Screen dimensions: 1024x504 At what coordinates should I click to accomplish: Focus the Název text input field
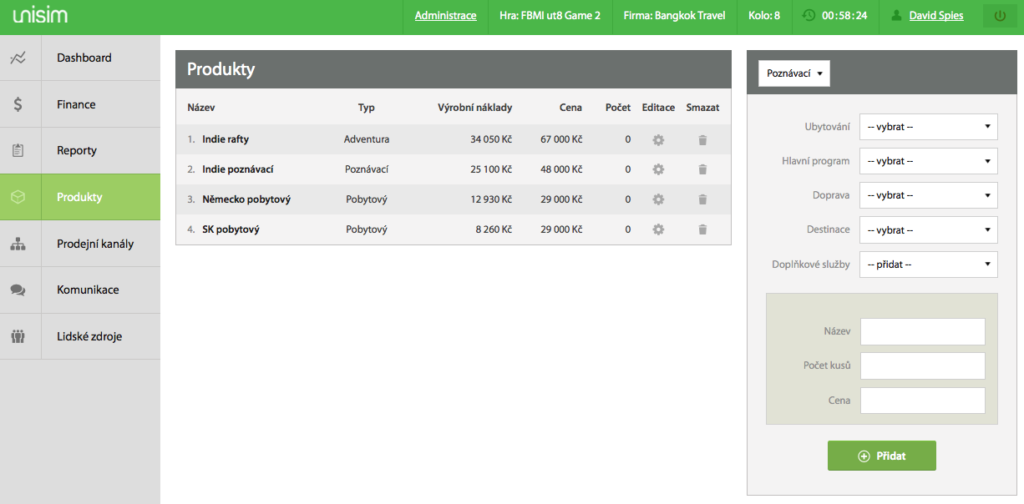(x=922, y=332)
